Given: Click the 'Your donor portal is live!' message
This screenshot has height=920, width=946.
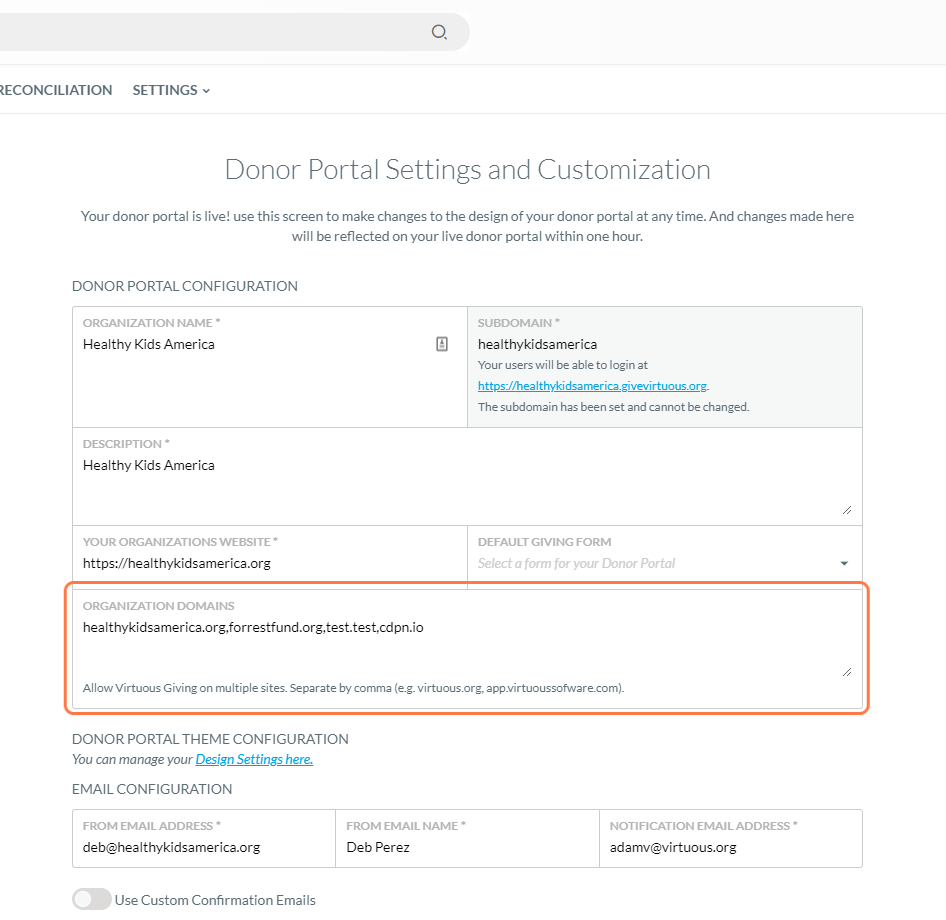Looking at the screenshot, I should (468, 226).
